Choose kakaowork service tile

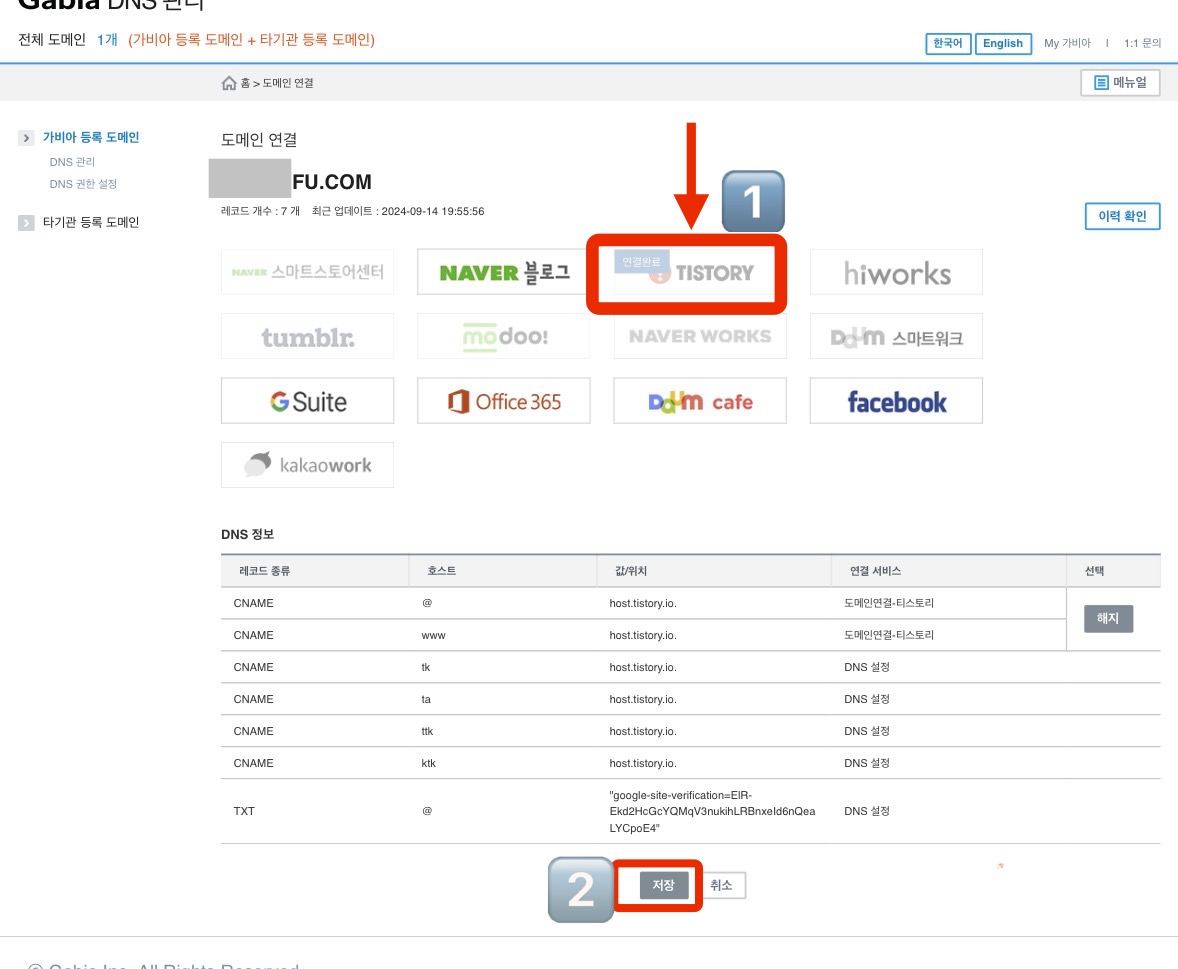coord(307,465)
